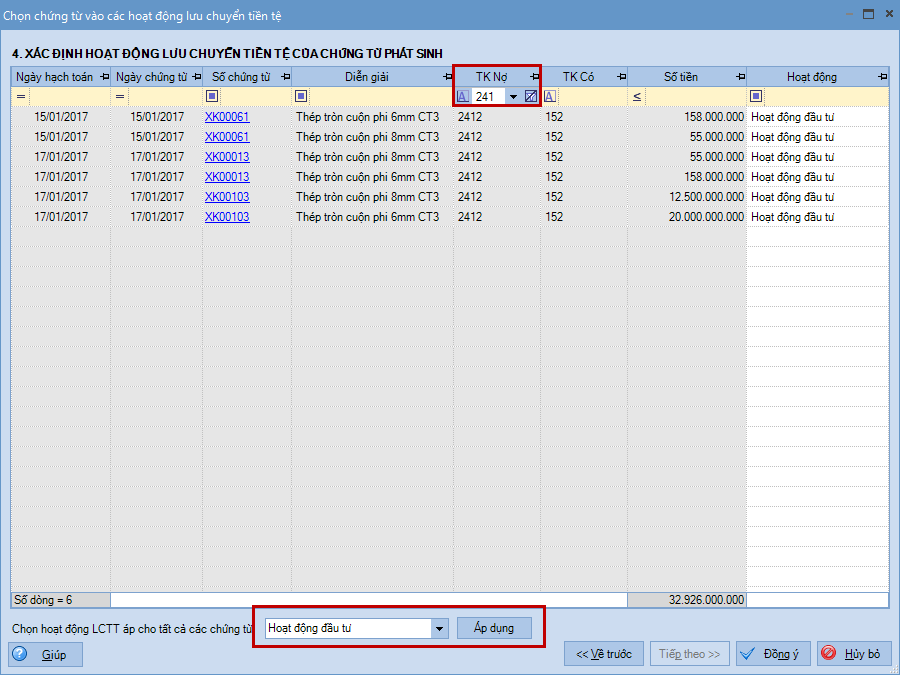900x675 pixels.
Task: Open Giúp help button
Action: coord(46,654)
